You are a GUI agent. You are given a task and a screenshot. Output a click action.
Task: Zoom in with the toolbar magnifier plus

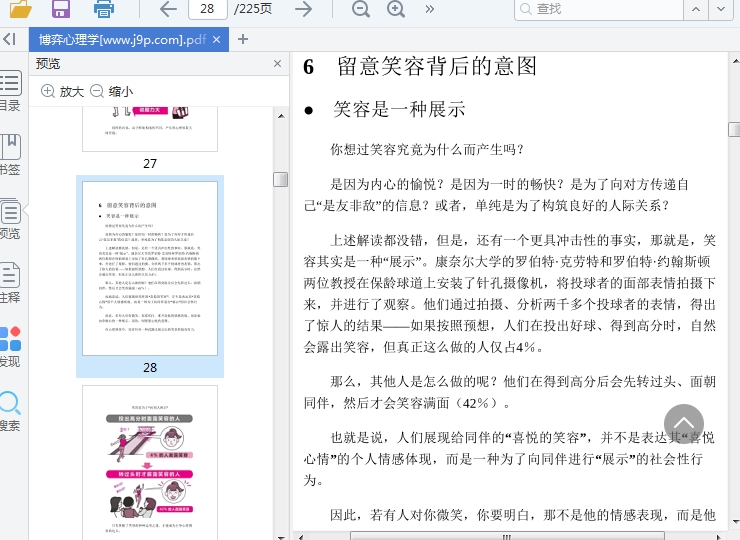(x=396, y=9)
